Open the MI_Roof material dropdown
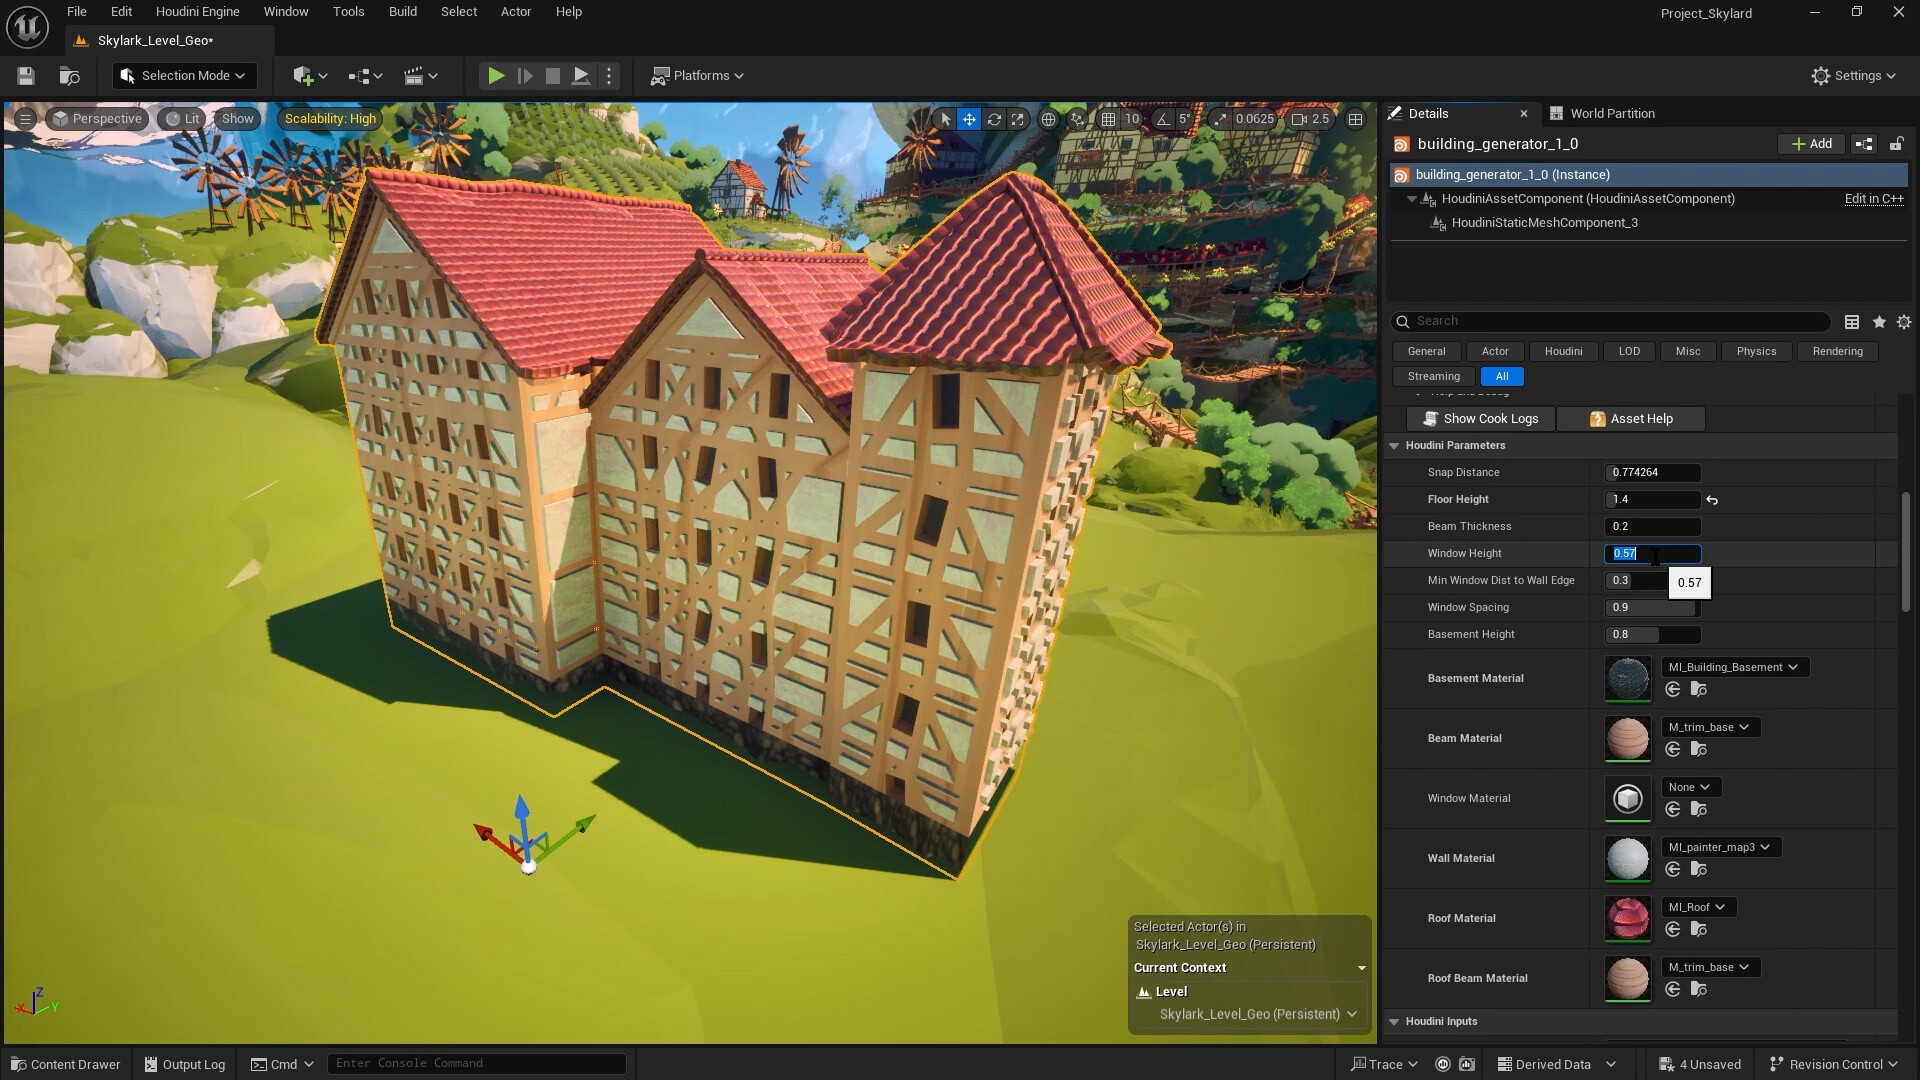Screen dimensions: 1920x1080 click(1697, 907)
